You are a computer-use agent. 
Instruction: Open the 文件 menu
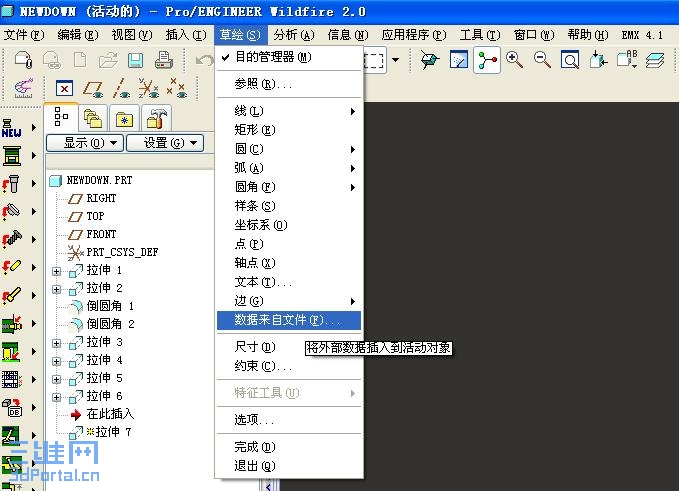click(24, 35)
